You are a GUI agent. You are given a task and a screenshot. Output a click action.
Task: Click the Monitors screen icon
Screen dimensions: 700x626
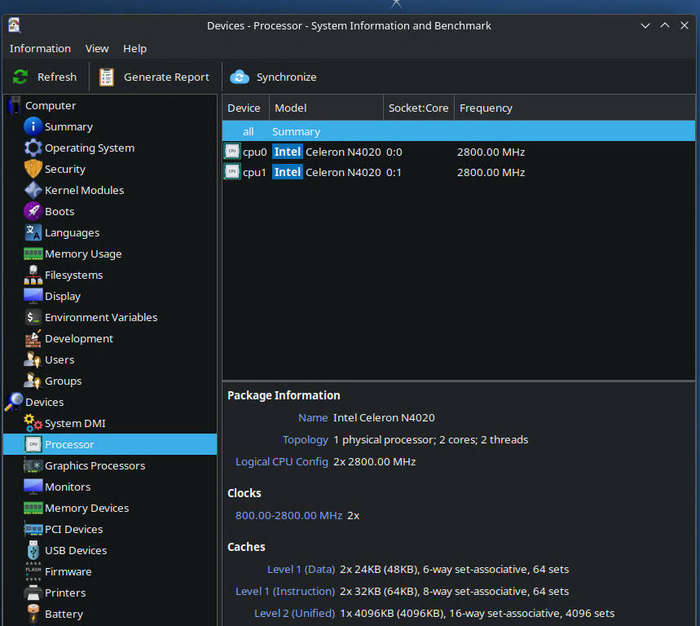pos(33,487)
